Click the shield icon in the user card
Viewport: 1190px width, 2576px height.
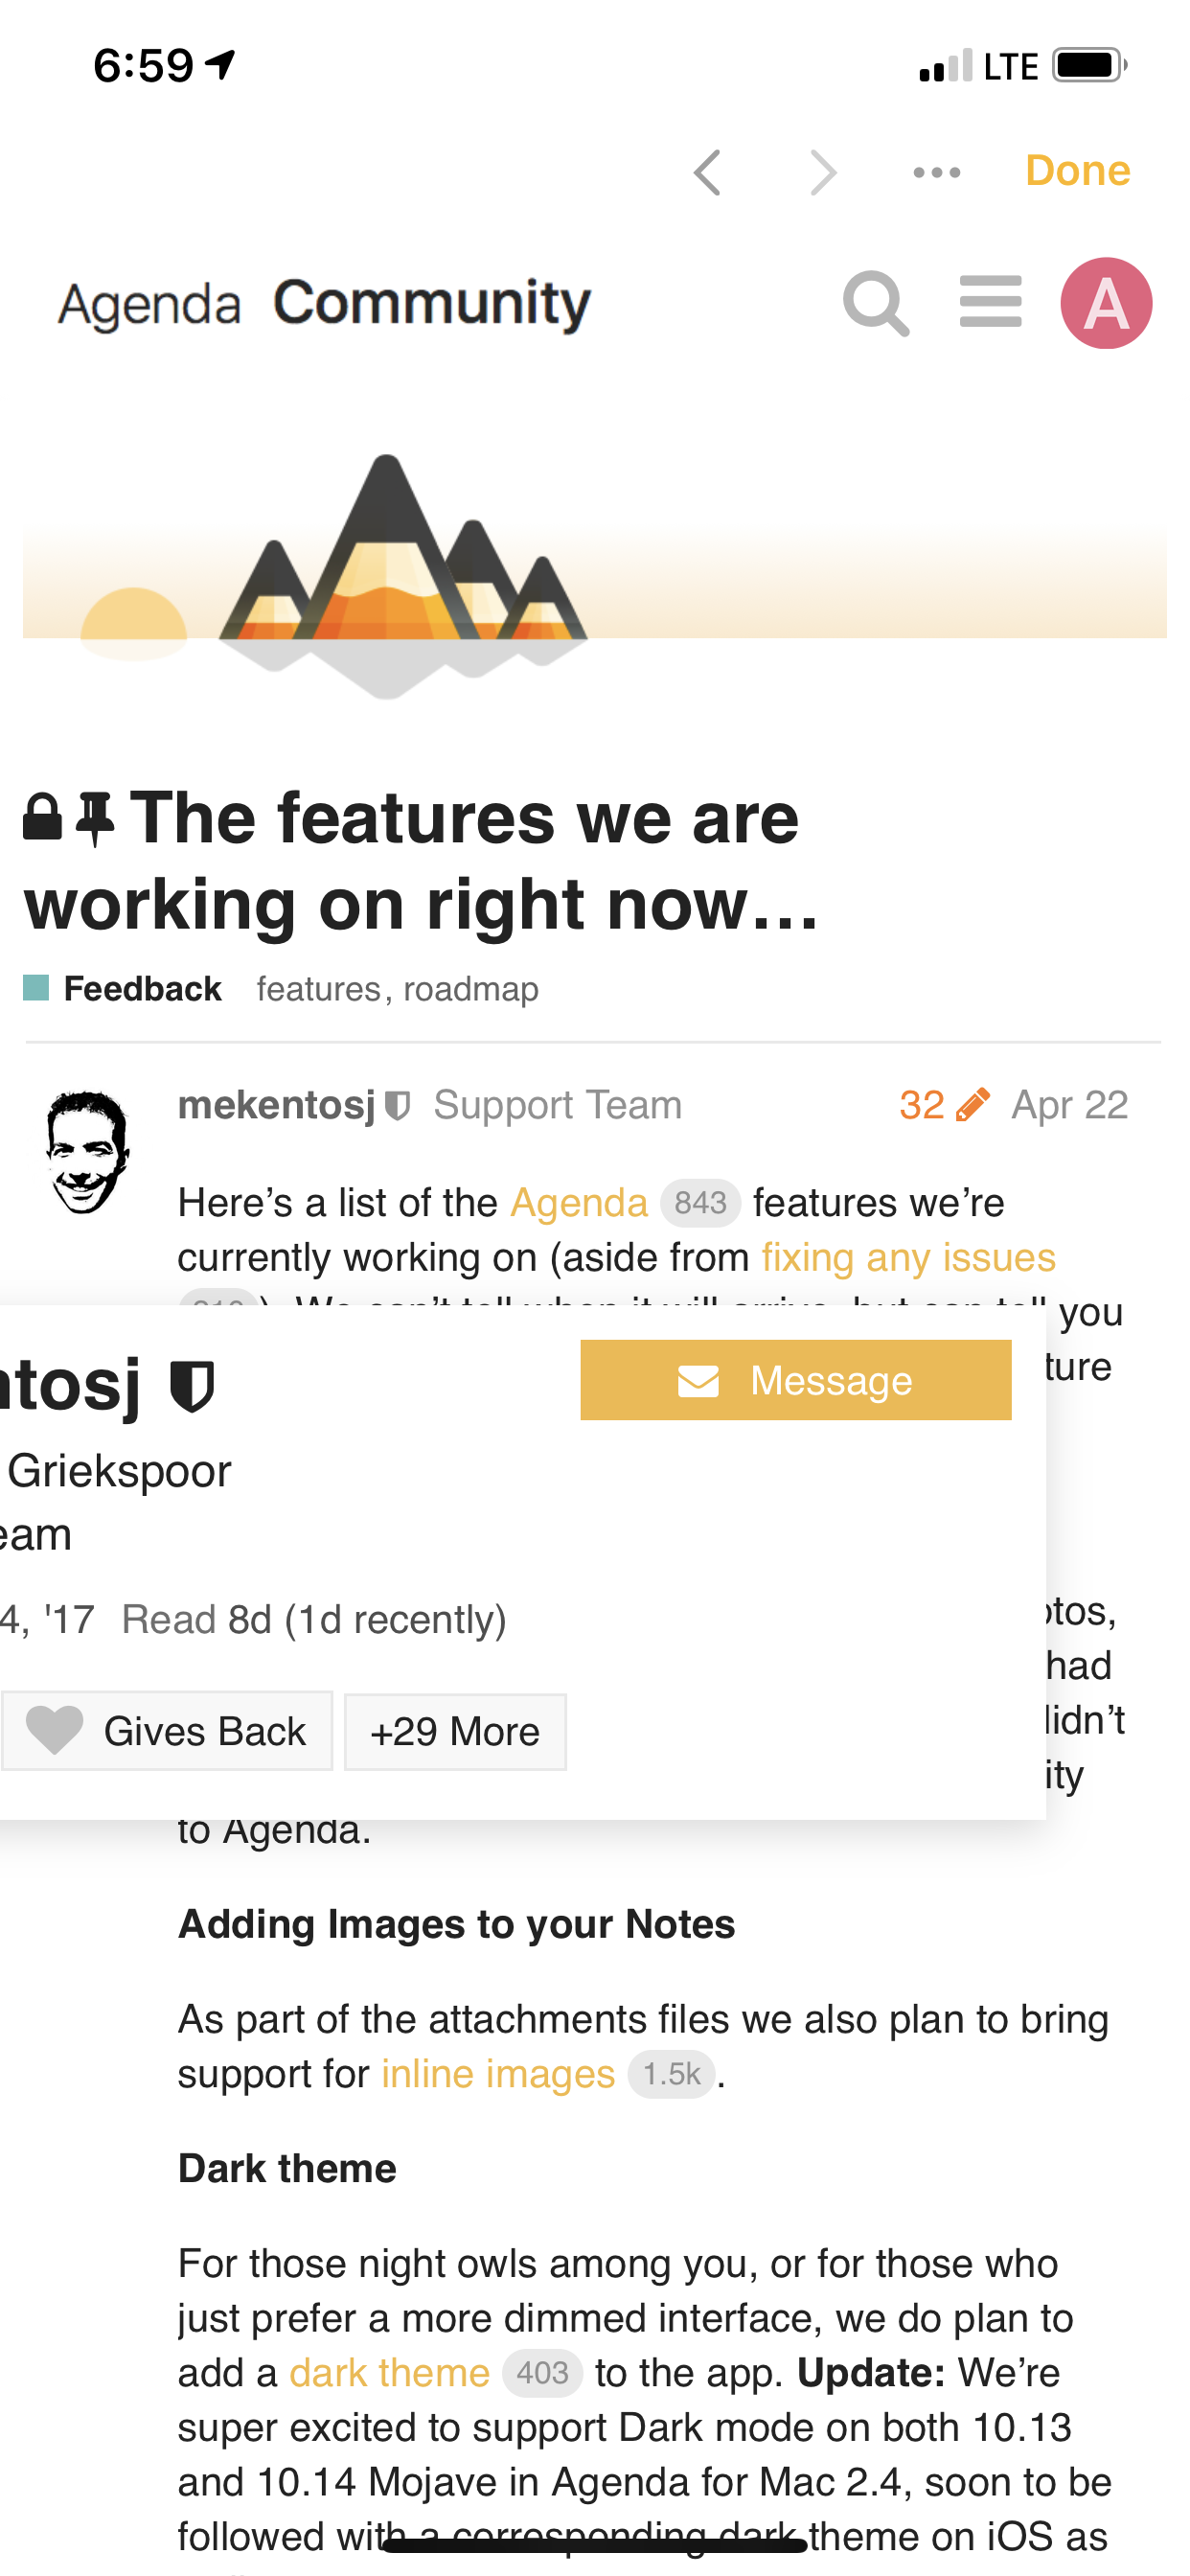click(x=192, y=1386)
